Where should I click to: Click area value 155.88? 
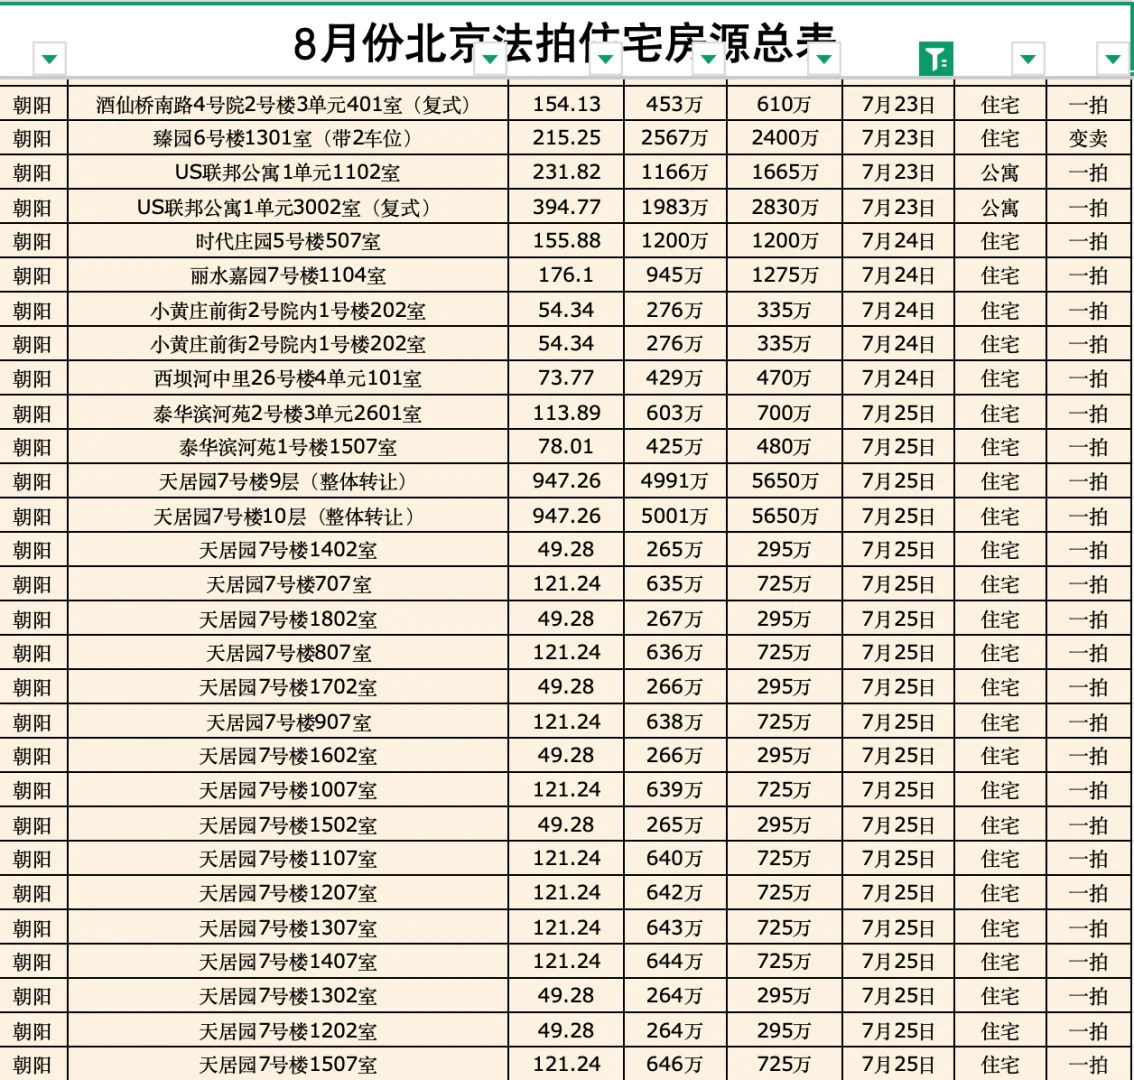coord(566,241)
